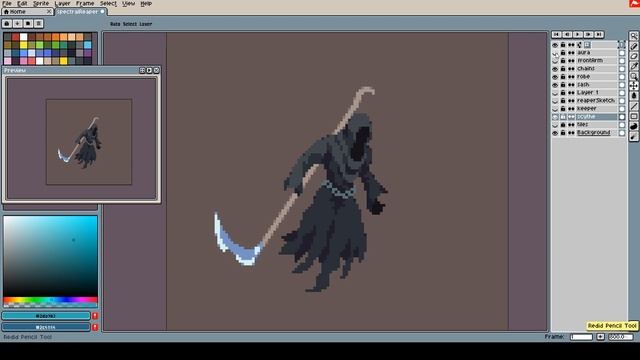Select the Paint Bucket tool
Viewport: 640px width, 360px height.
coord(633,96)
